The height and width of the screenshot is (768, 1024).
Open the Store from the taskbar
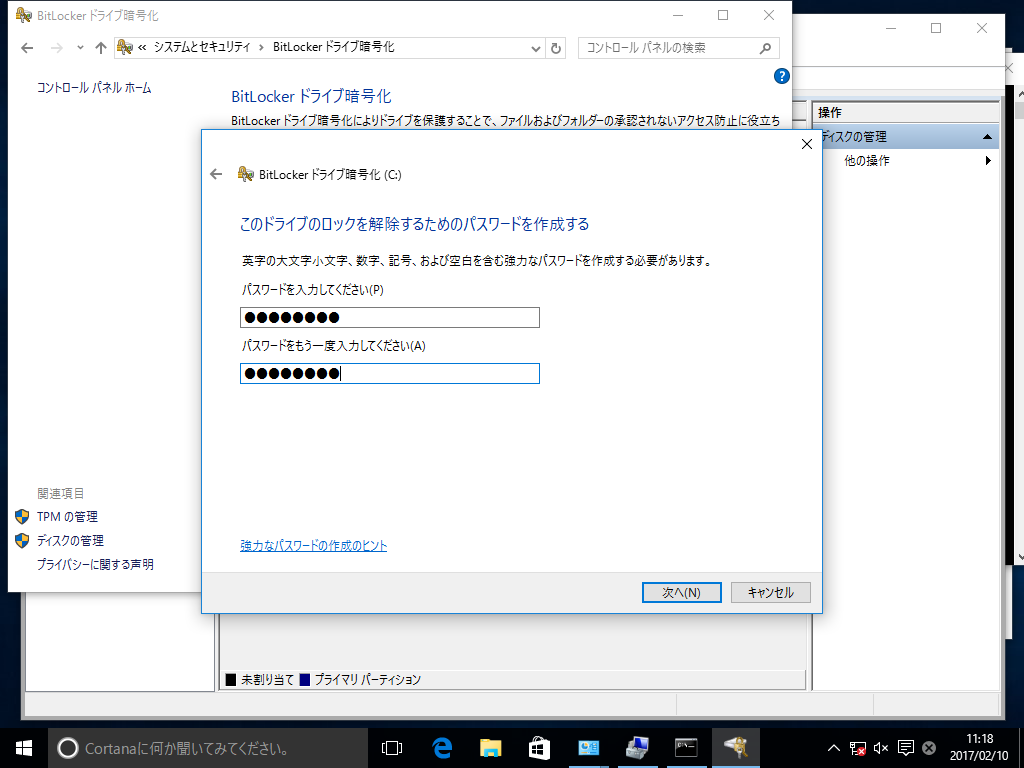539,748
